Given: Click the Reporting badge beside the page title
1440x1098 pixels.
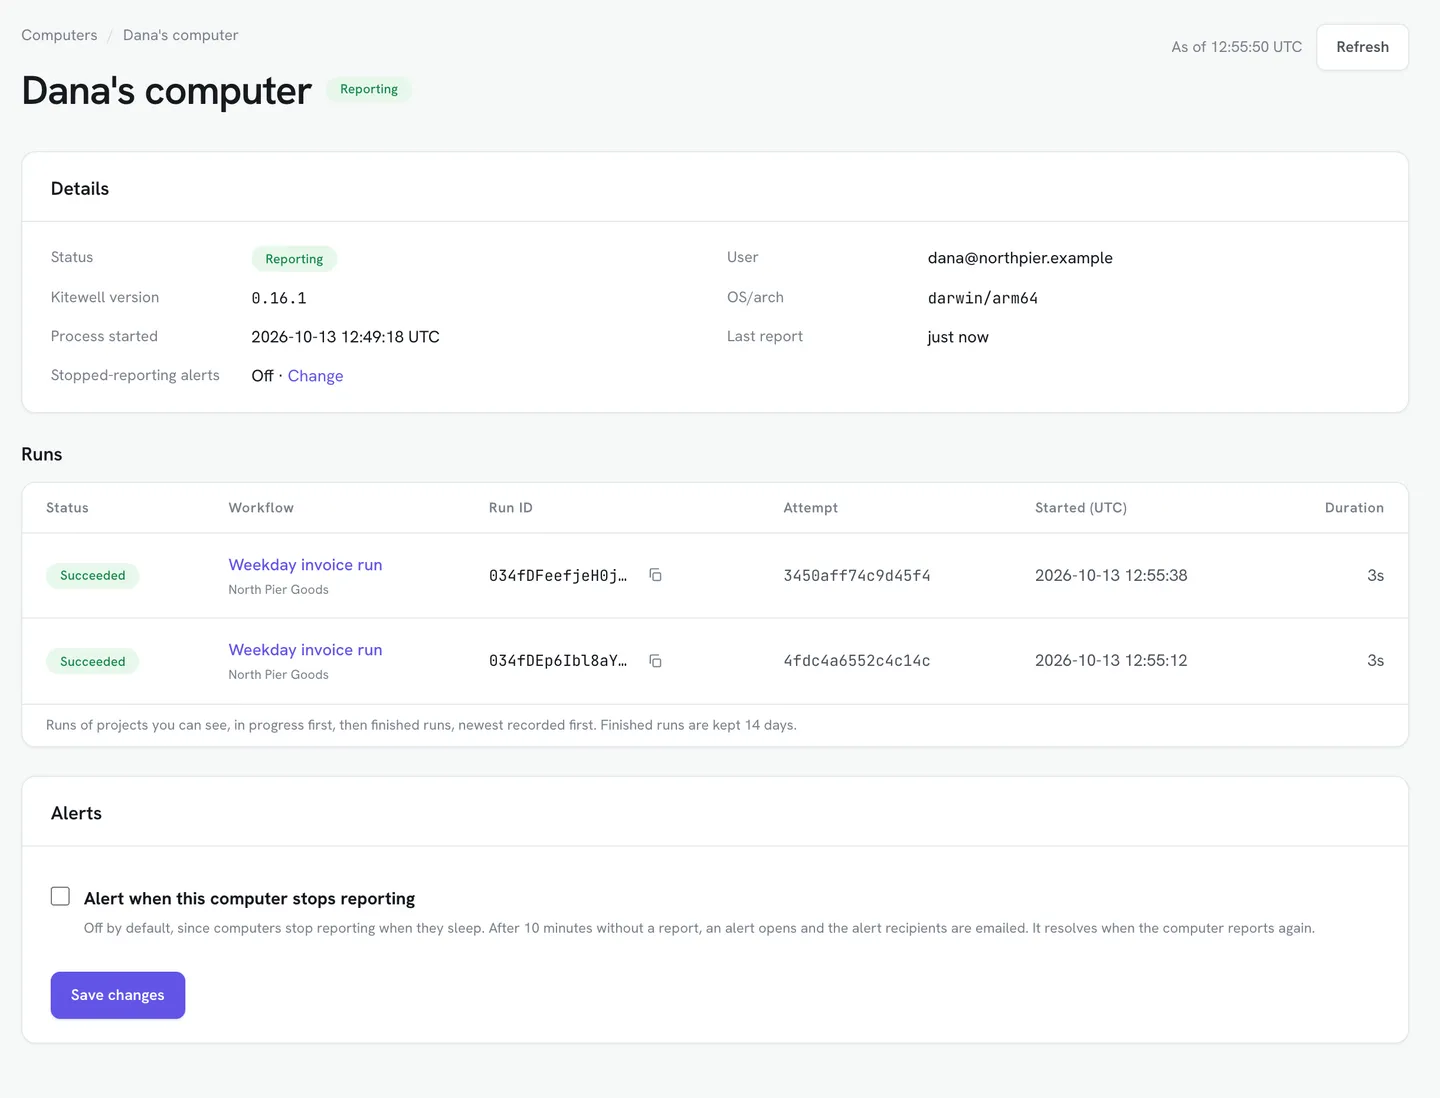Looking at the screenshot, I should pyautogui.click(x=369, y=89).
